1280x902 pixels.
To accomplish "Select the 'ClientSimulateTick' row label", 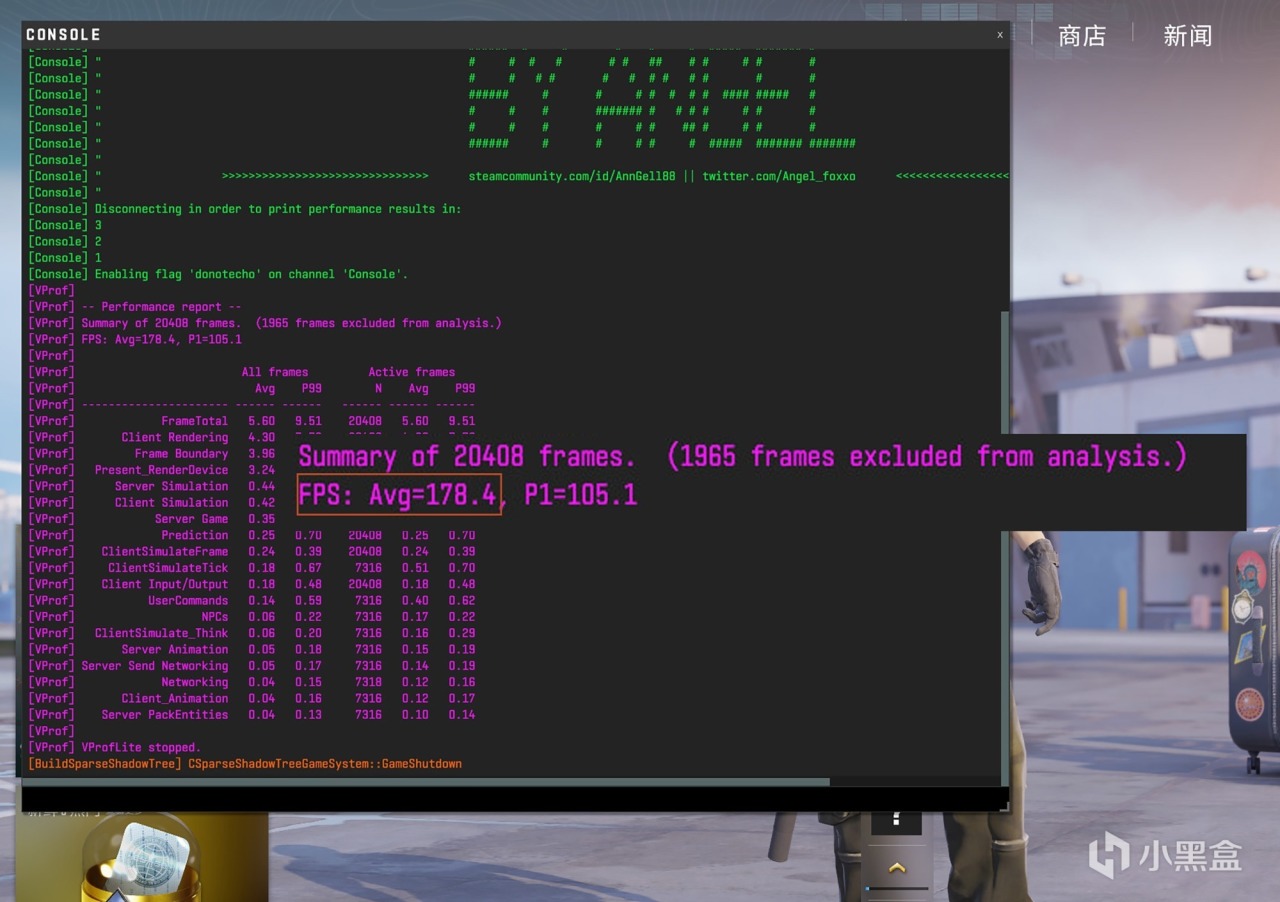I will (168, 568).
